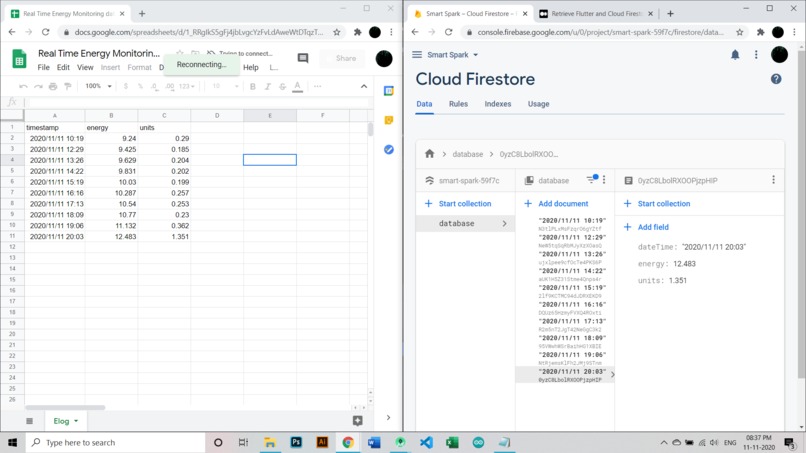Open Visual Studio Code from the taskbar
Viewport: 806px width, 453px height.
(426, 442)
